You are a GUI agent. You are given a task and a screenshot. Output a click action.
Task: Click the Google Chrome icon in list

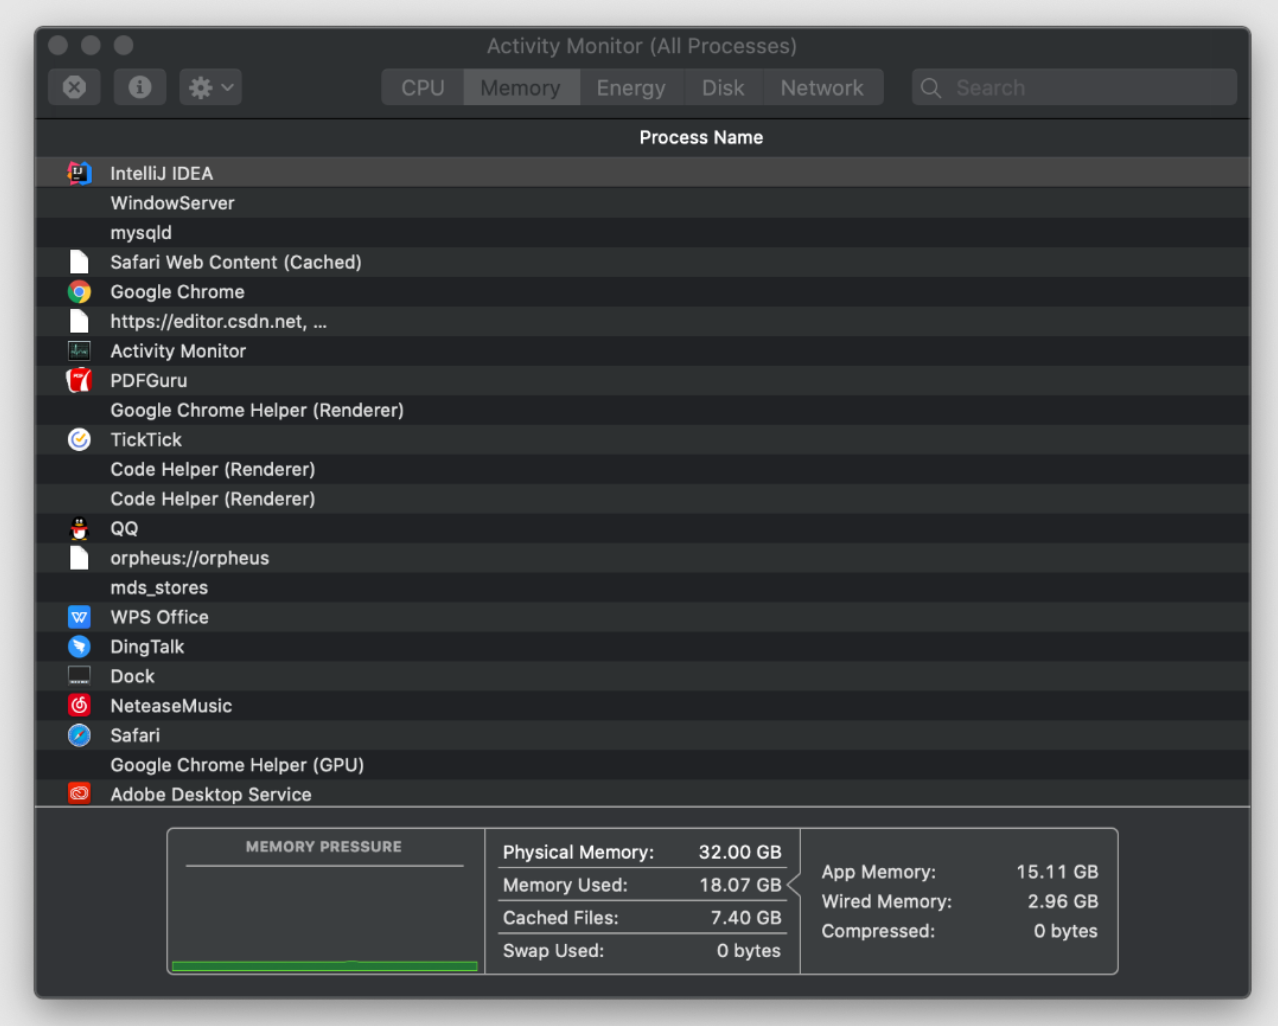pyautogui.click(x=79, y=292)
